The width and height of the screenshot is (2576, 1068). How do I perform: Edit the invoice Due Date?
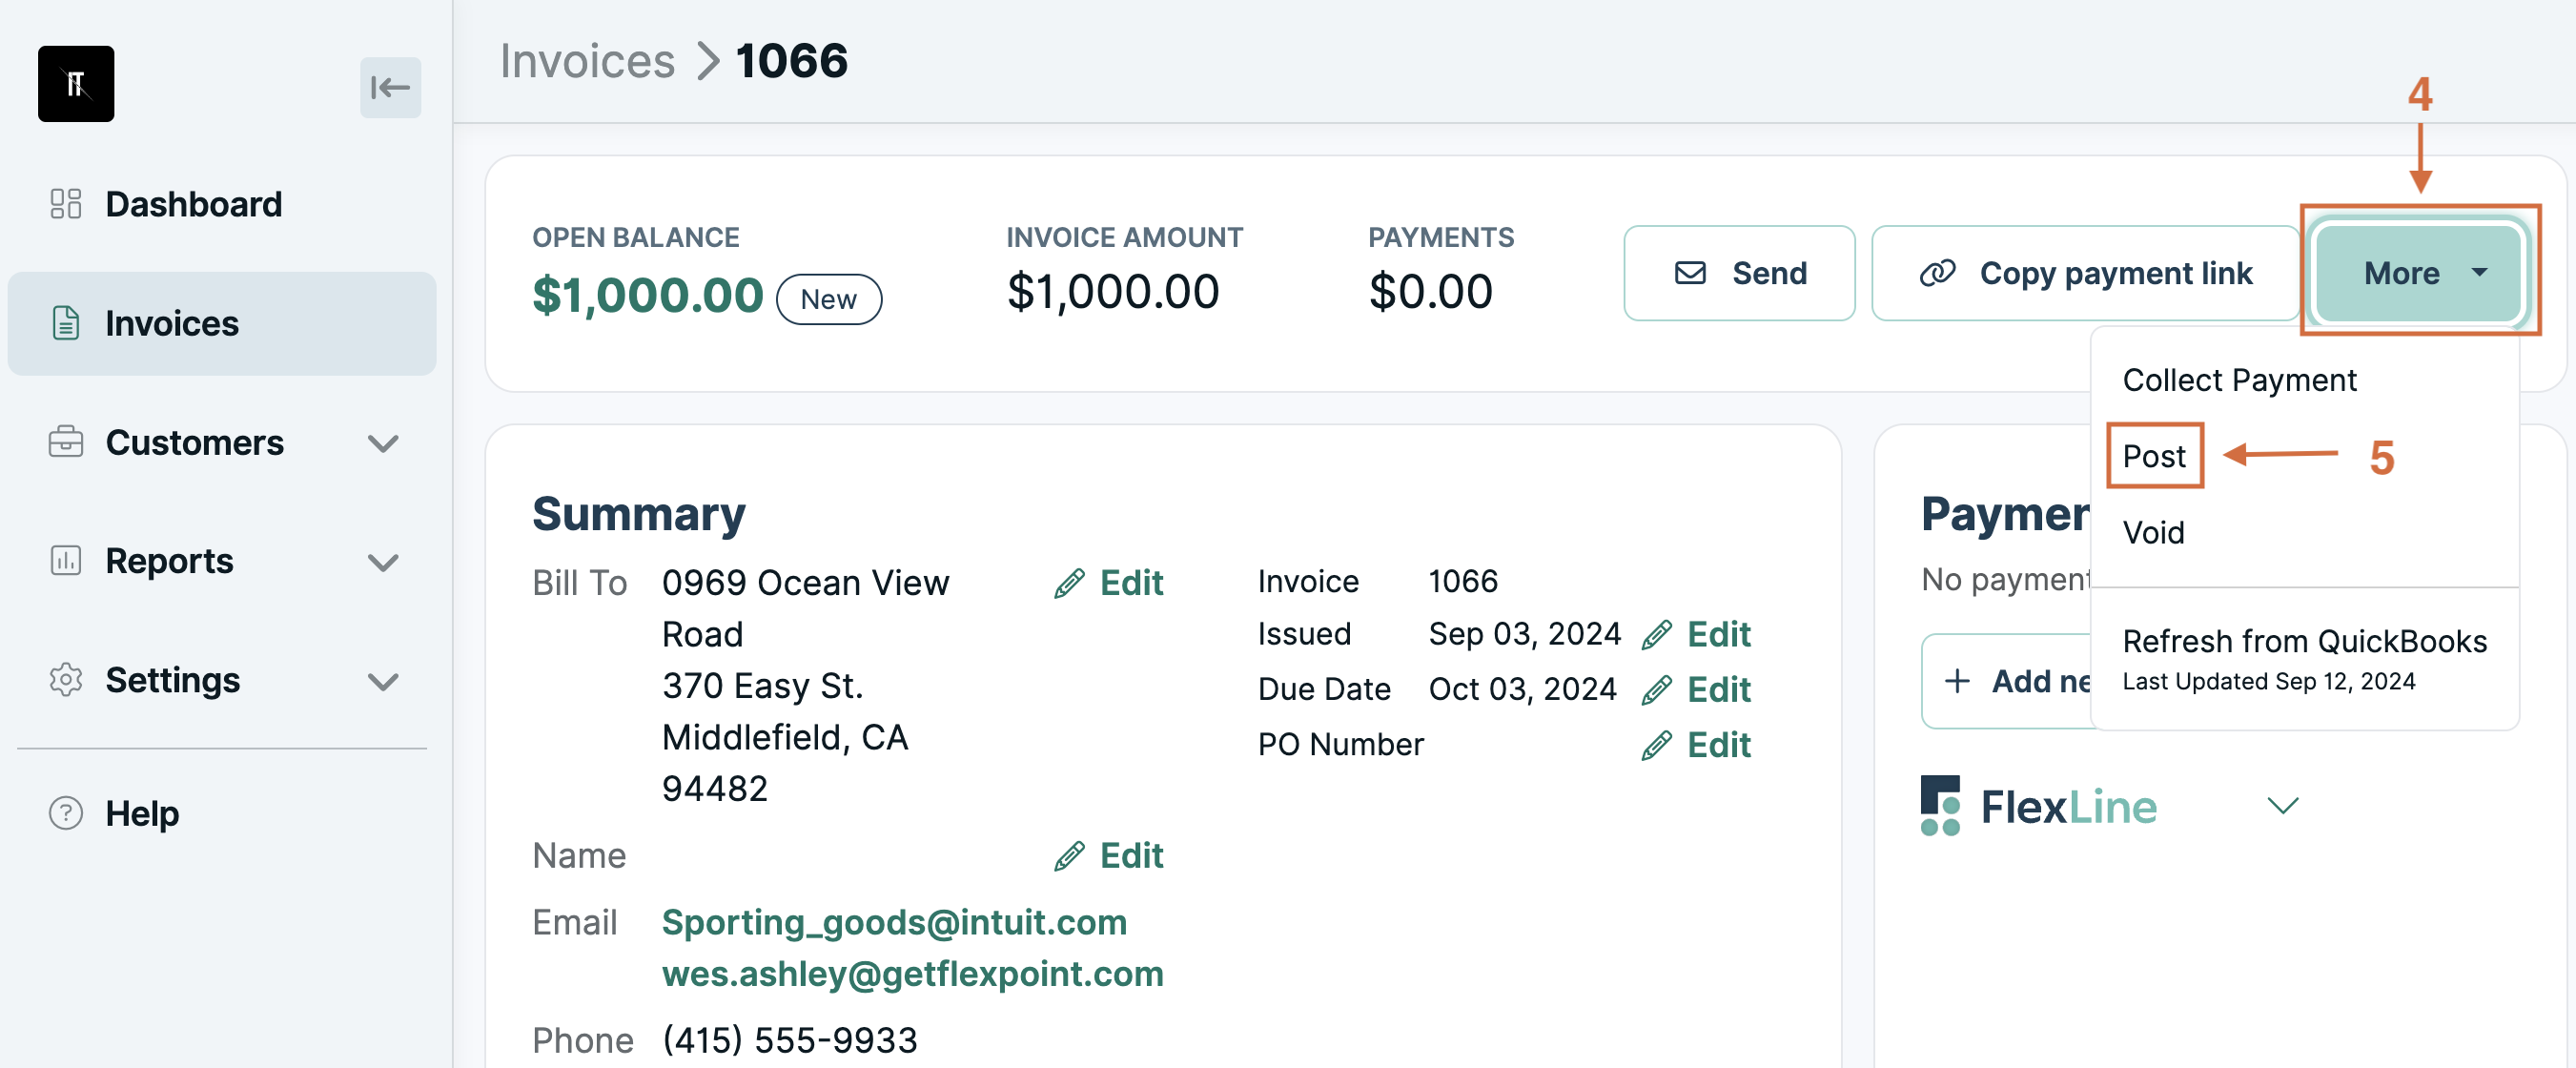(1696, 690)
